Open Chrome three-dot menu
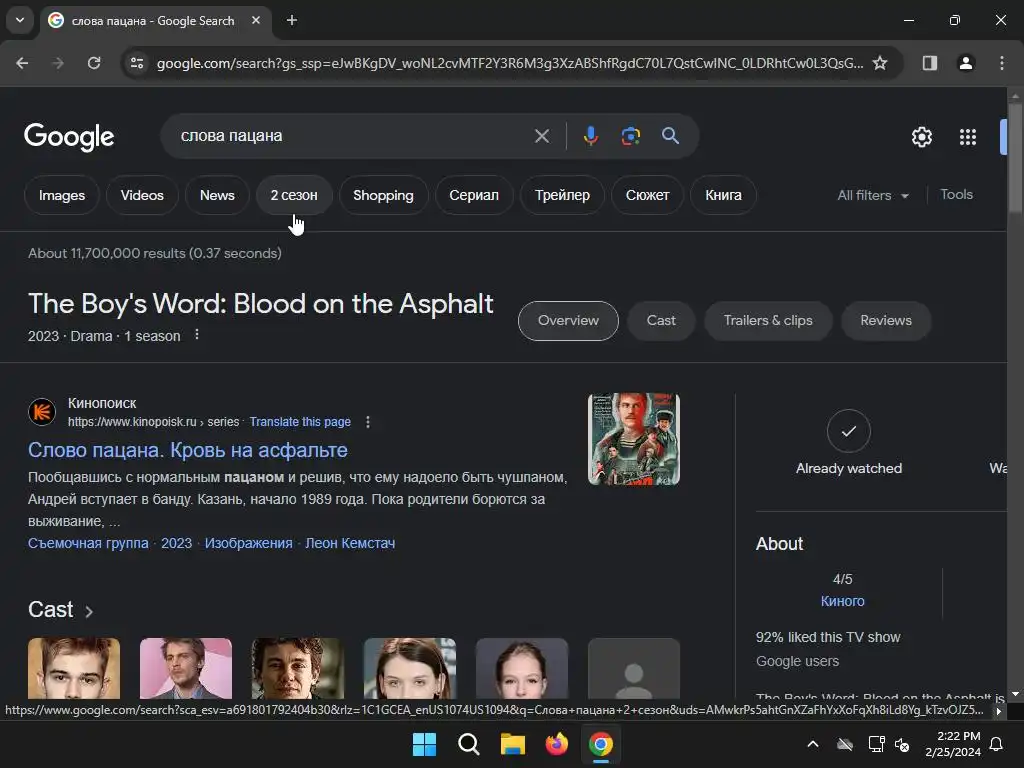 coord(1002,63)
